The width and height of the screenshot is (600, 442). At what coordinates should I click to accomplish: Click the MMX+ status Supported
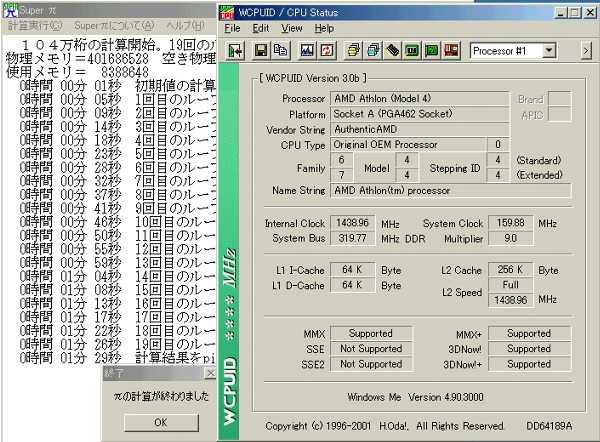pos(530,334)
